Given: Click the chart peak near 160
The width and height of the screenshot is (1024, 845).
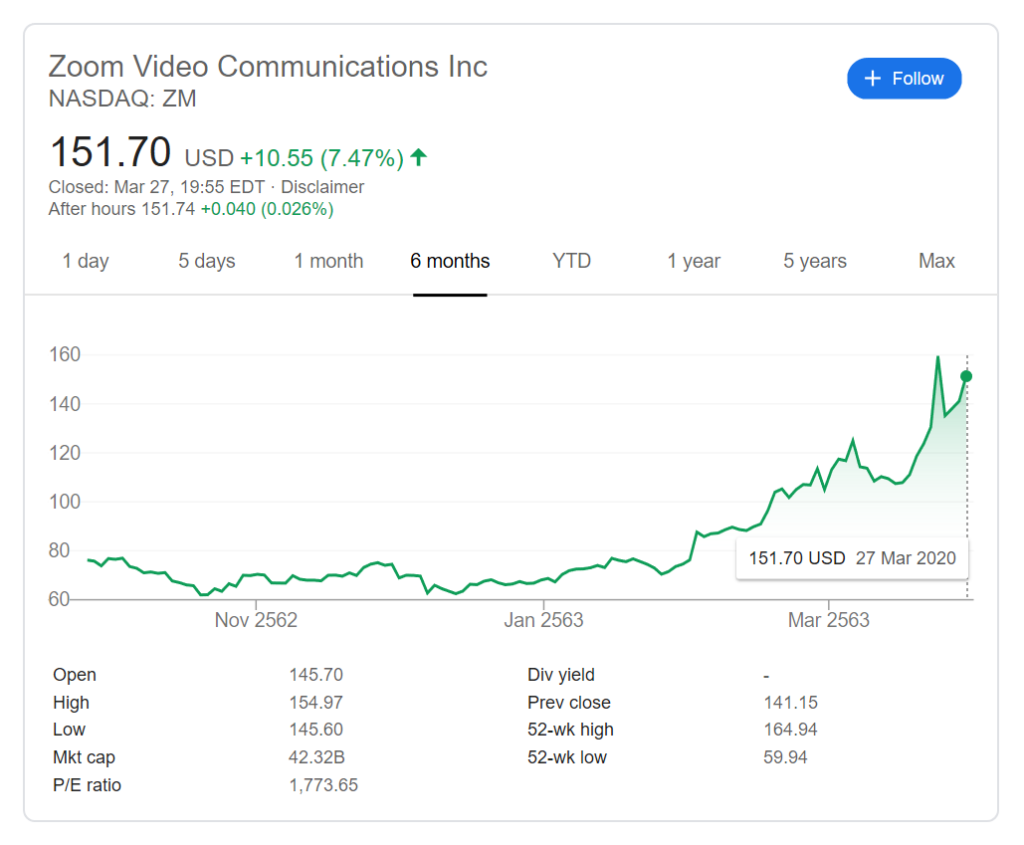Looking at the screenshot, I should pos(938,358).
